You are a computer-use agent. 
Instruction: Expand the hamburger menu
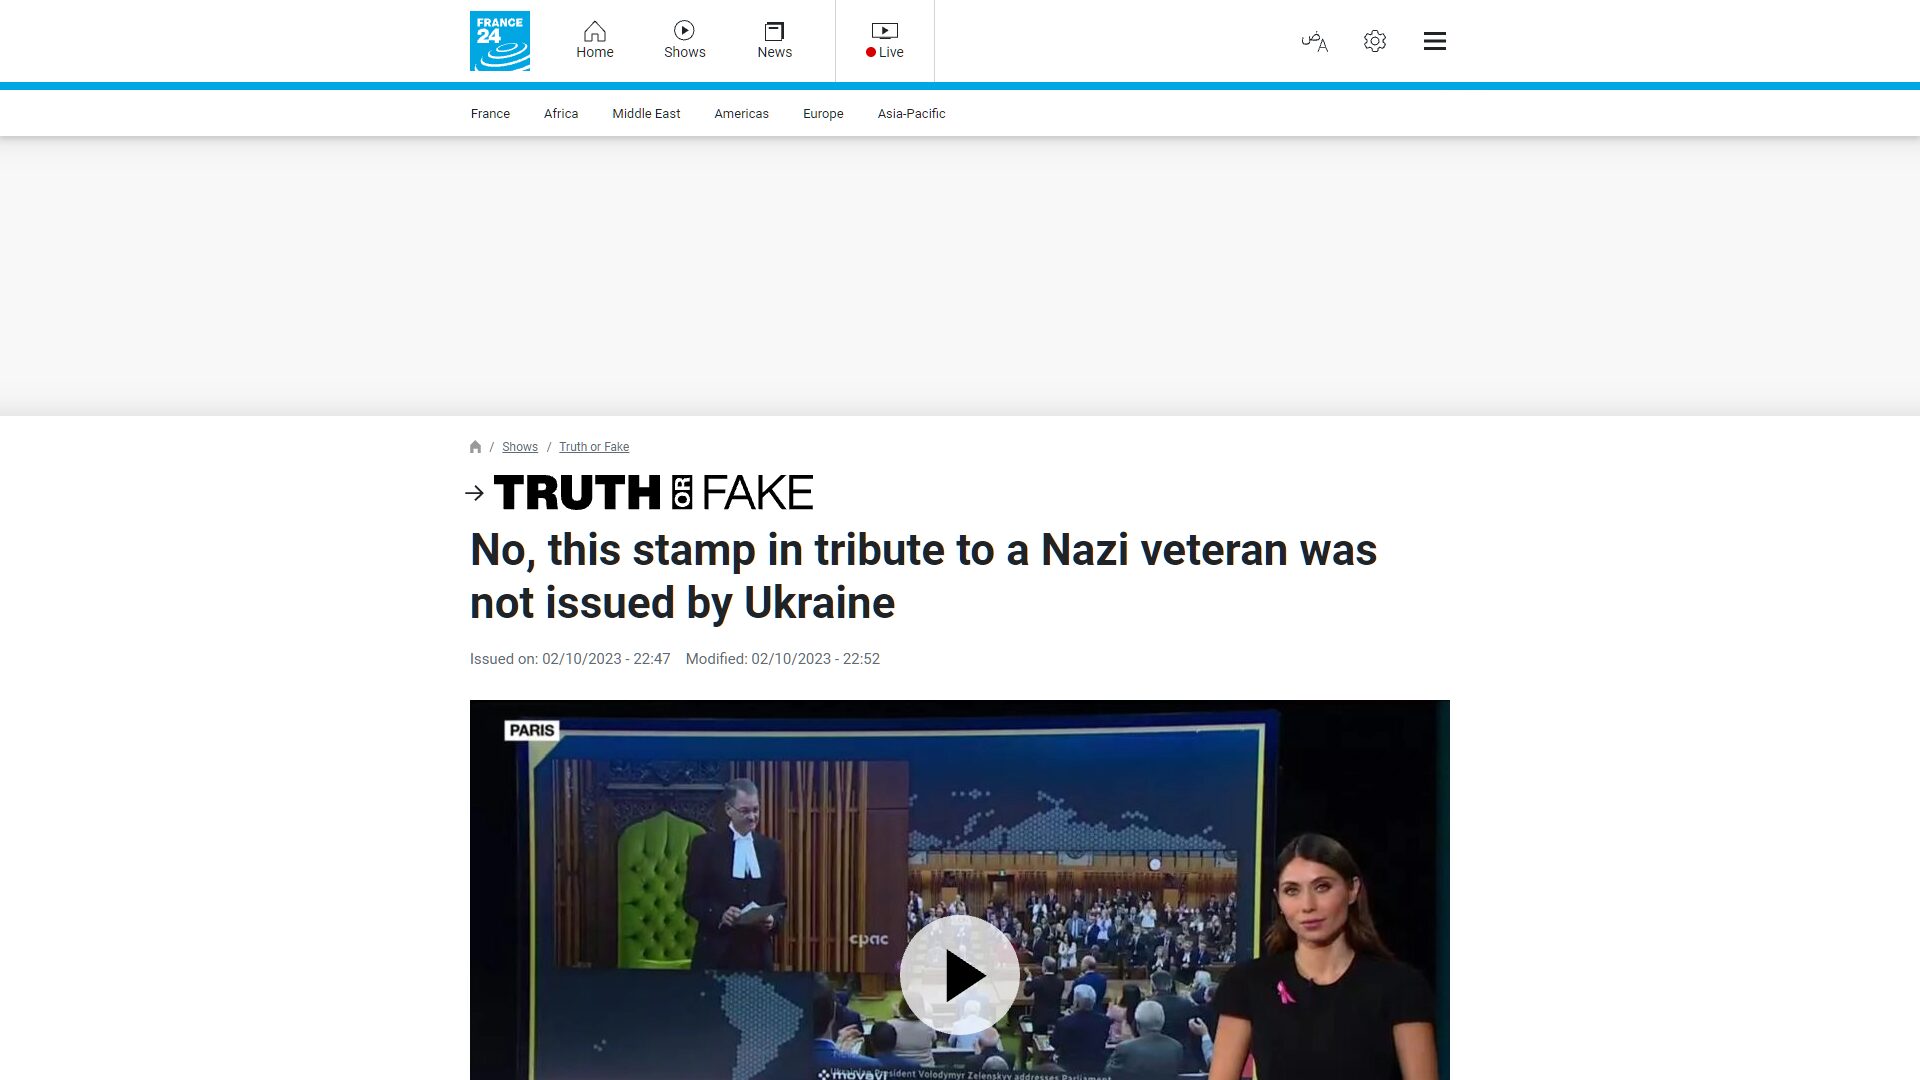click(1434, 41)
